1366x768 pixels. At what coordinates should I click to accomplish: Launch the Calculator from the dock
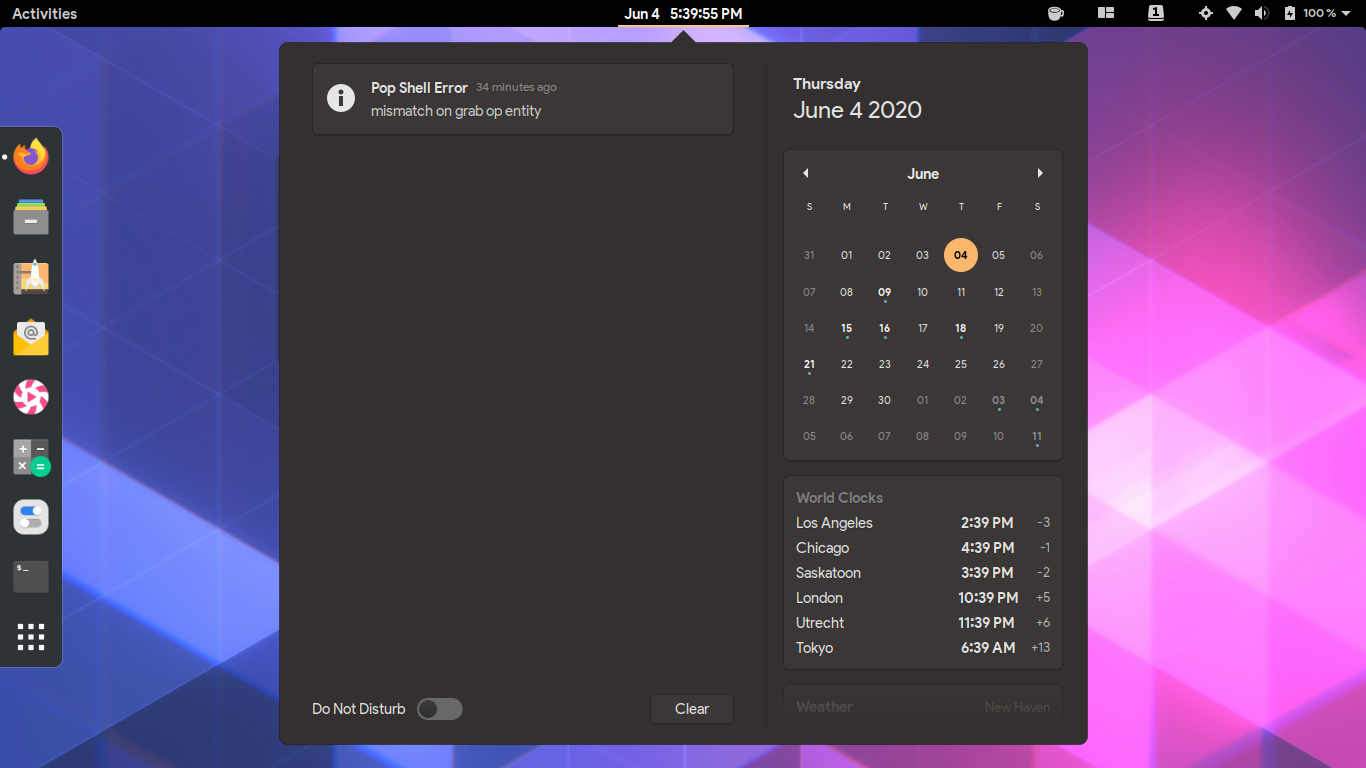(31, 457)
